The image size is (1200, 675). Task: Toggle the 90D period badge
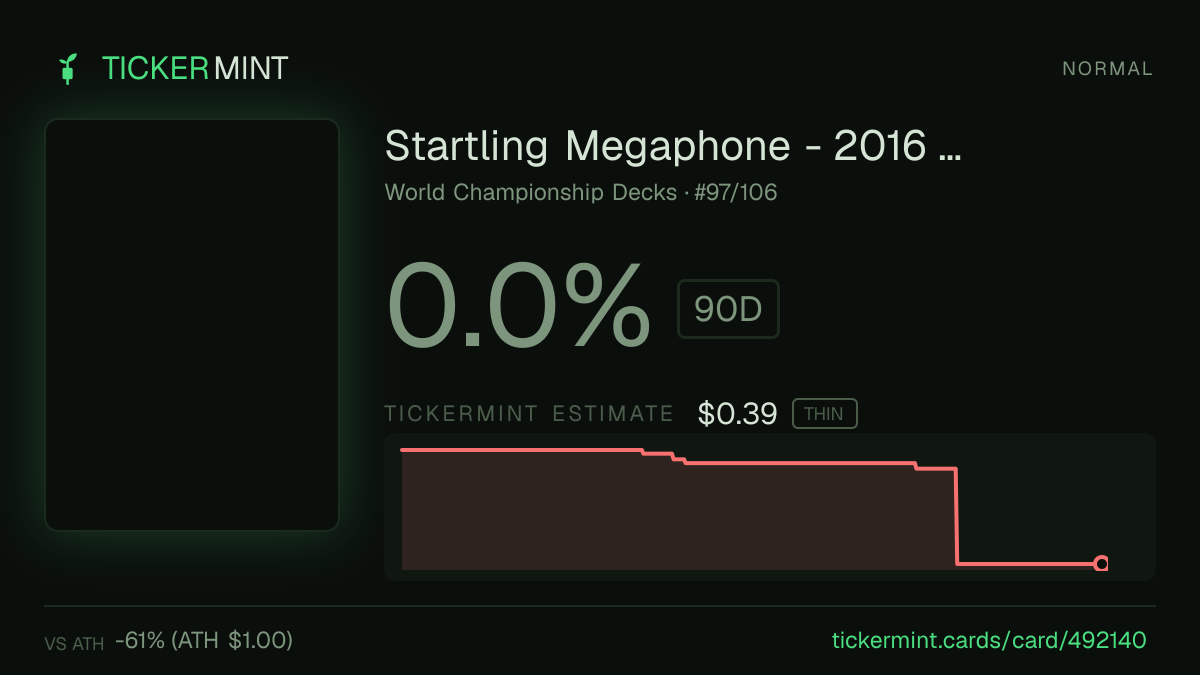728,309
